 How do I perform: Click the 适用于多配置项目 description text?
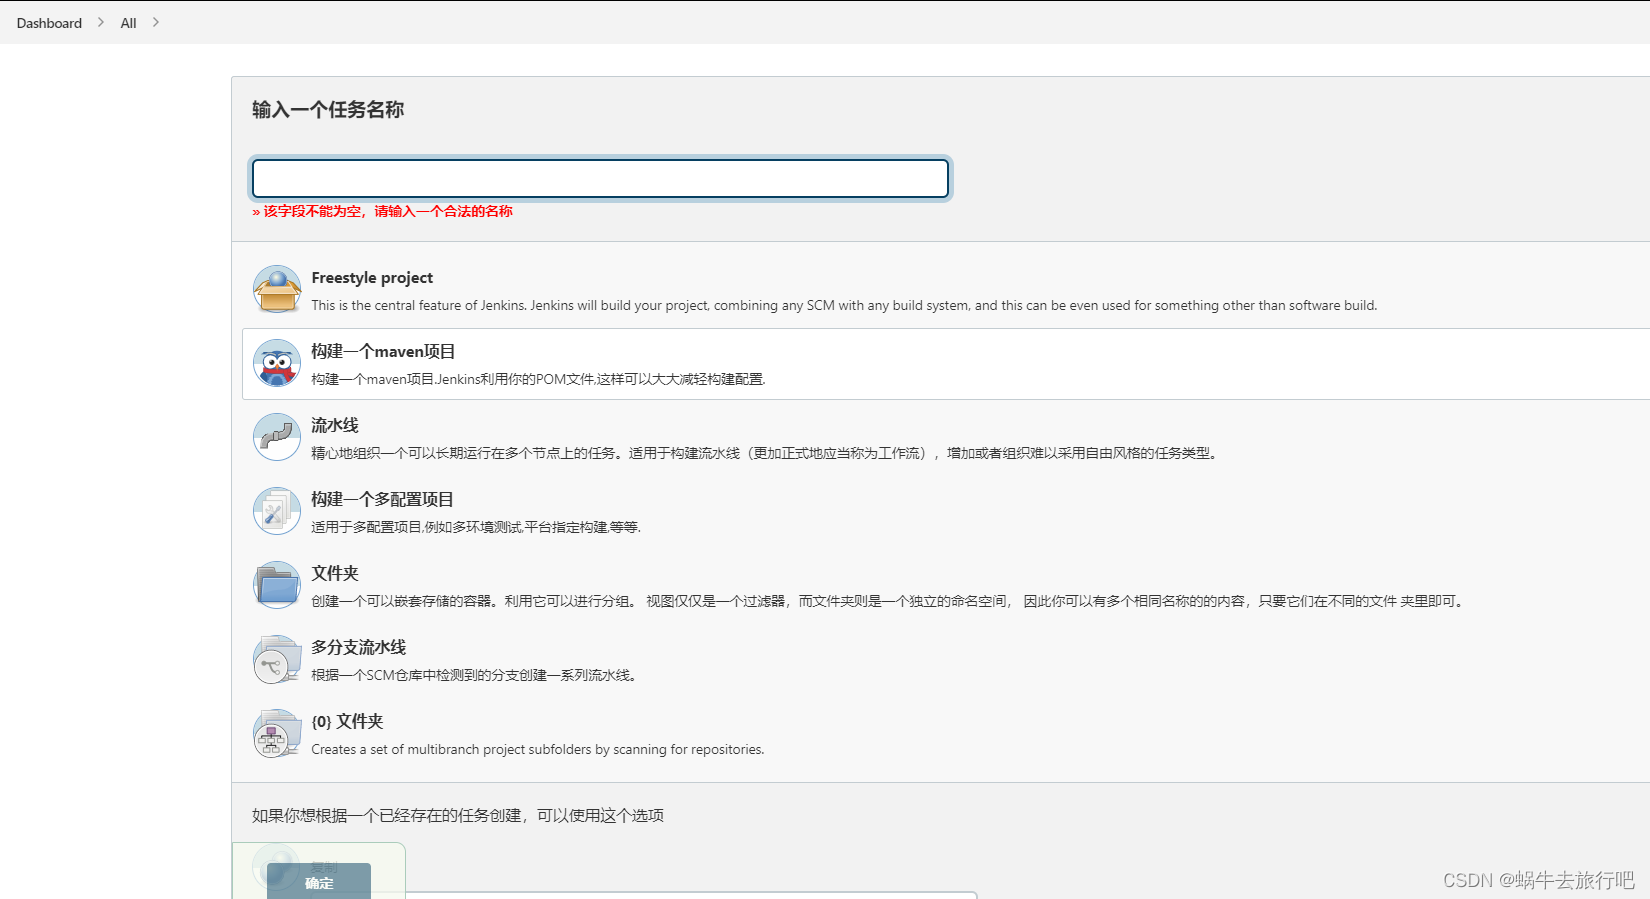point(476,528)
